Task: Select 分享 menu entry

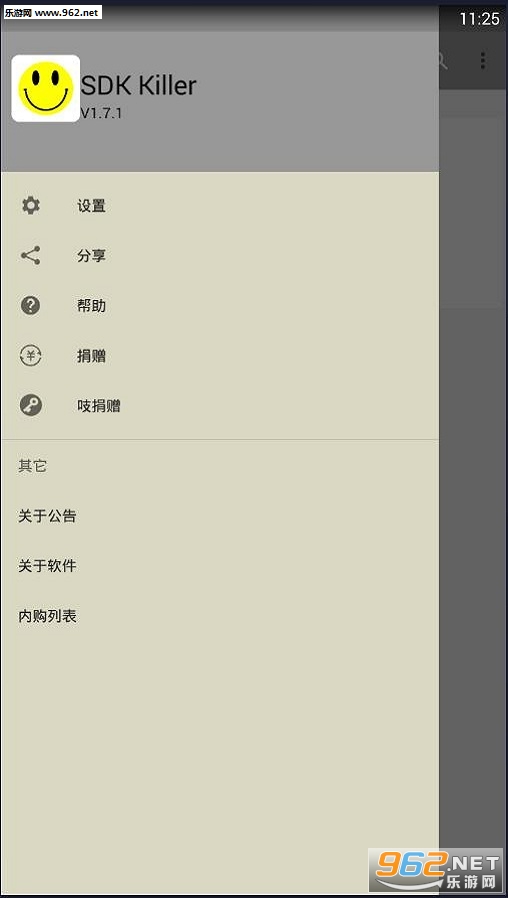Action: tap(220, 255)
